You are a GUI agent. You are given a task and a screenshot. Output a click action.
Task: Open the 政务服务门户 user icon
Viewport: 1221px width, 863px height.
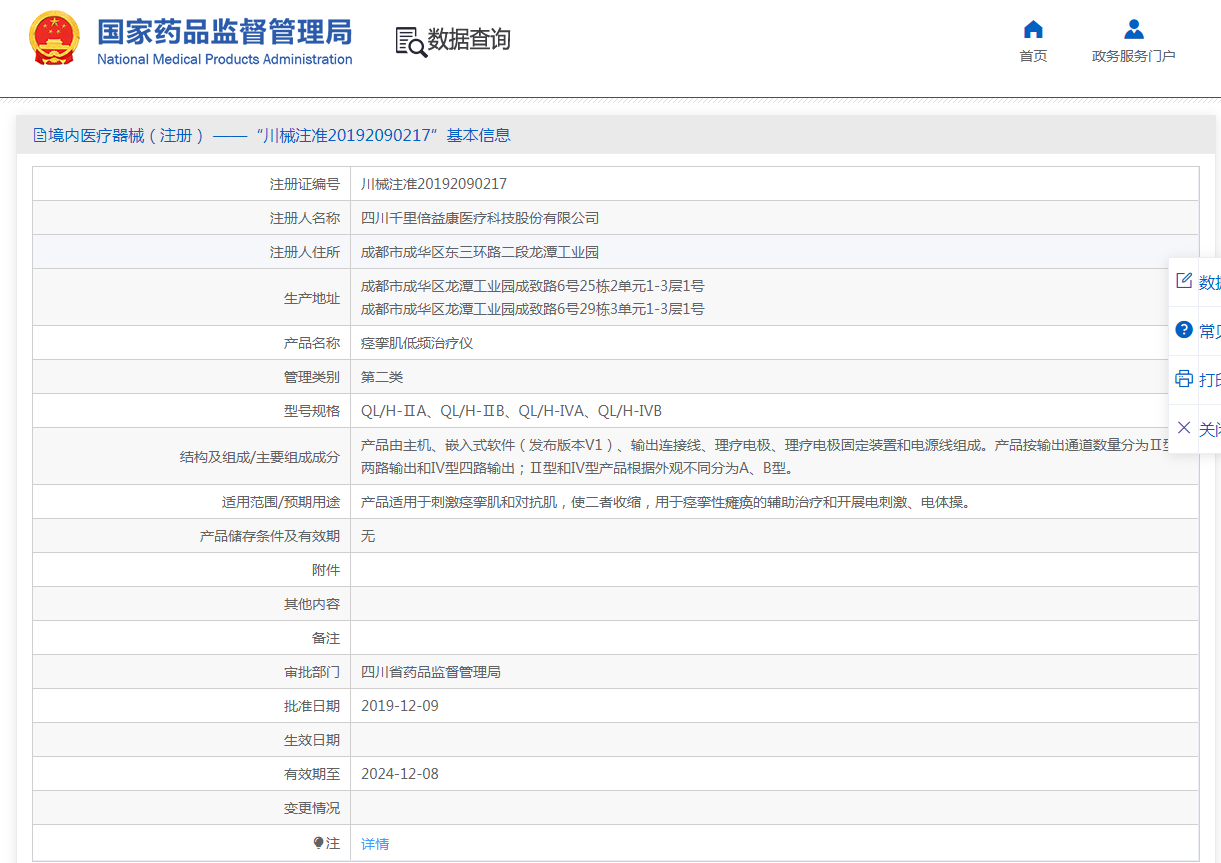[1133, 29]
